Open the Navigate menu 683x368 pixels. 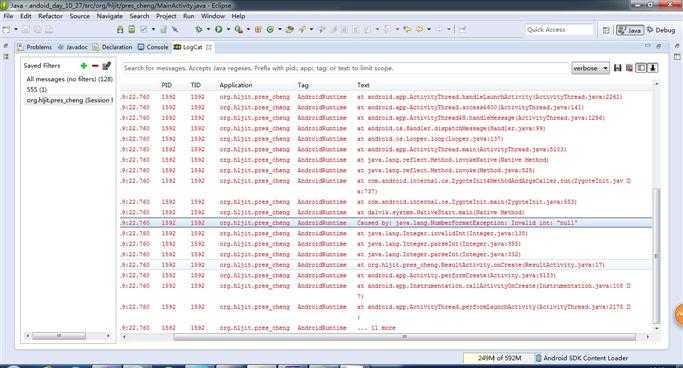click(110, 16)
